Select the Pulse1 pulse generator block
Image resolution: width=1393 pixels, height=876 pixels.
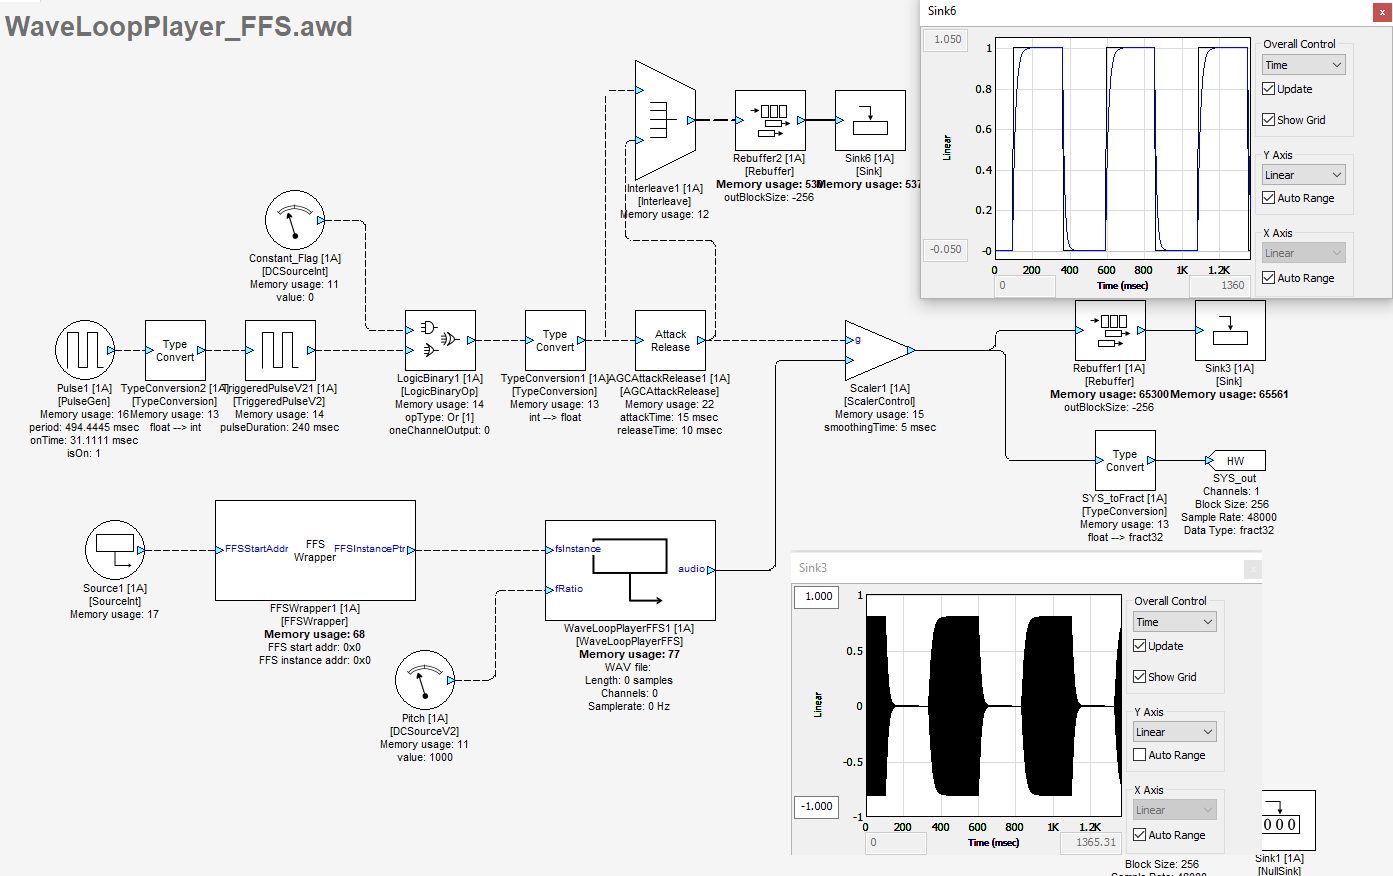[x=84, y=350]
